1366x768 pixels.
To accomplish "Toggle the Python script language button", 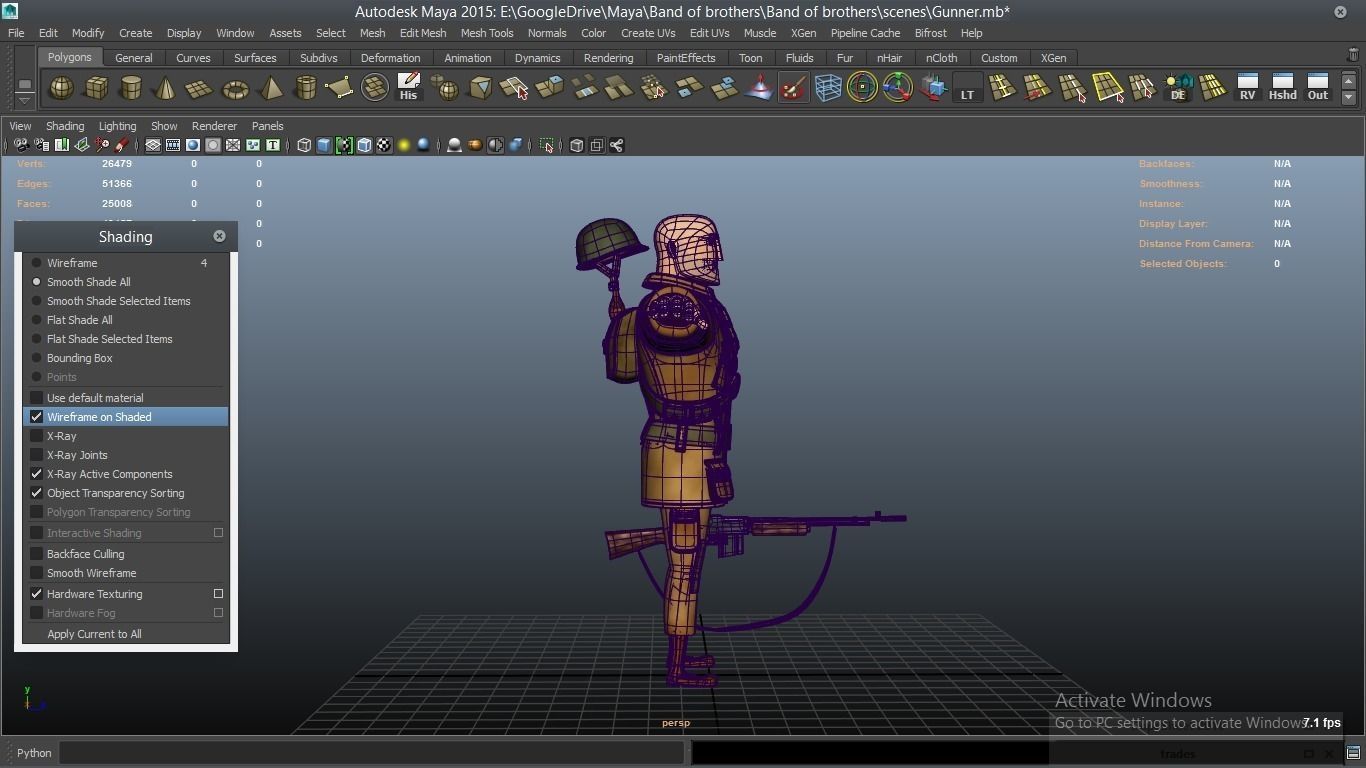I will click(x=34, y=753).
